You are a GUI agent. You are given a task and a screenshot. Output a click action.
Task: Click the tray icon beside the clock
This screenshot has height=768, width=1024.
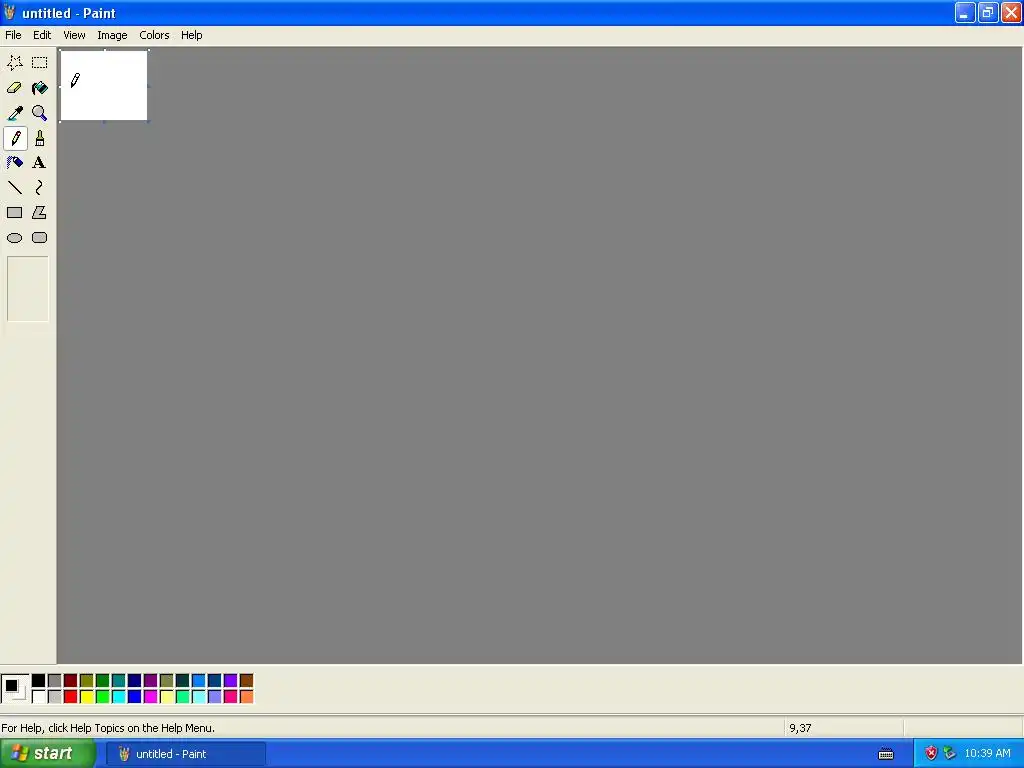point(950,754)
